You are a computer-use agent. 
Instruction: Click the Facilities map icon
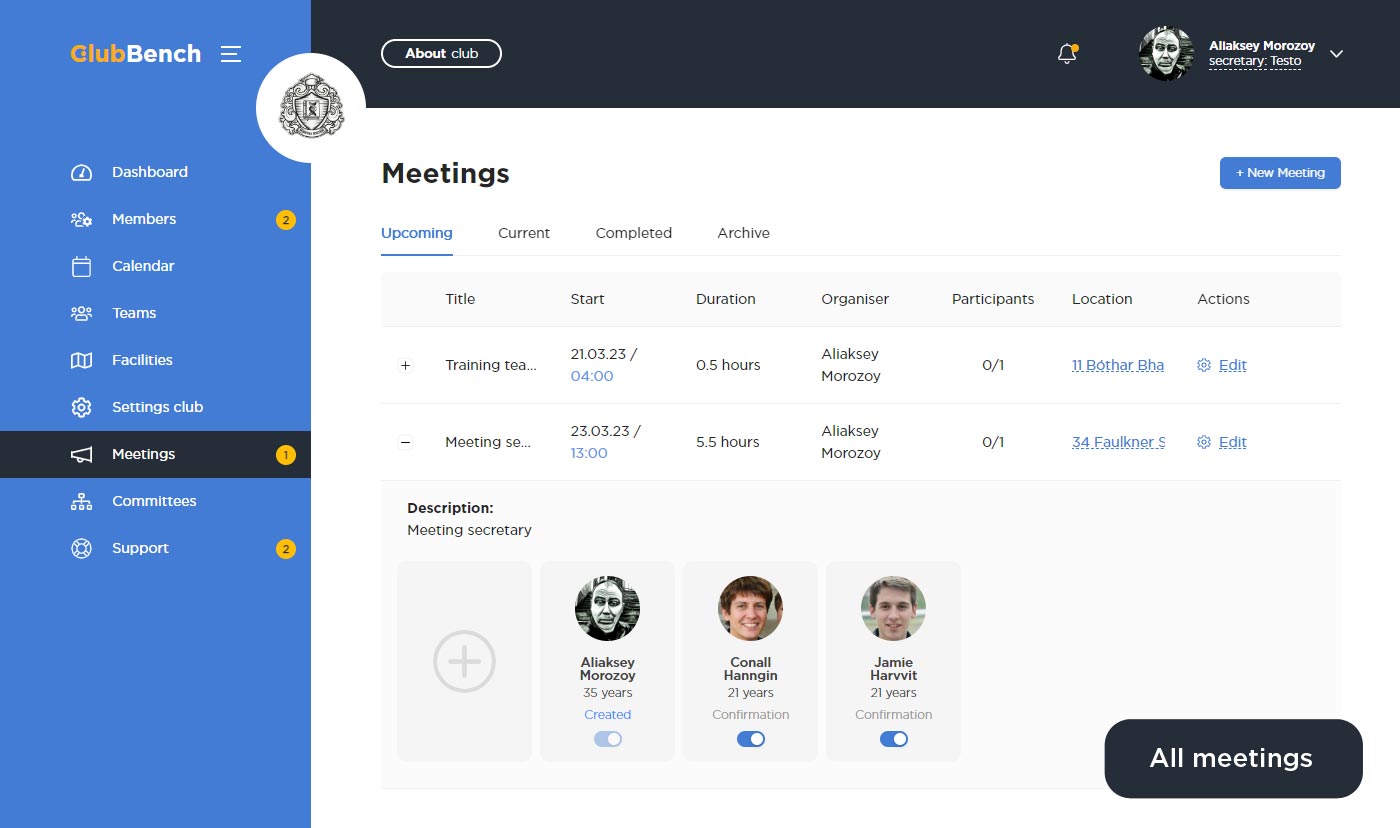coord(82,360)
